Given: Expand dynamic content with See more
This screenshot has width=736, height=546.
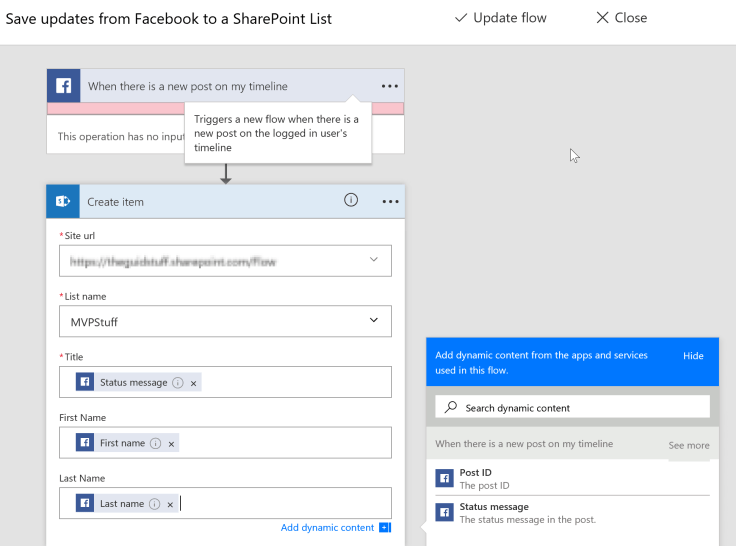Looking at the screenshot, I should [x=688, y=445].
